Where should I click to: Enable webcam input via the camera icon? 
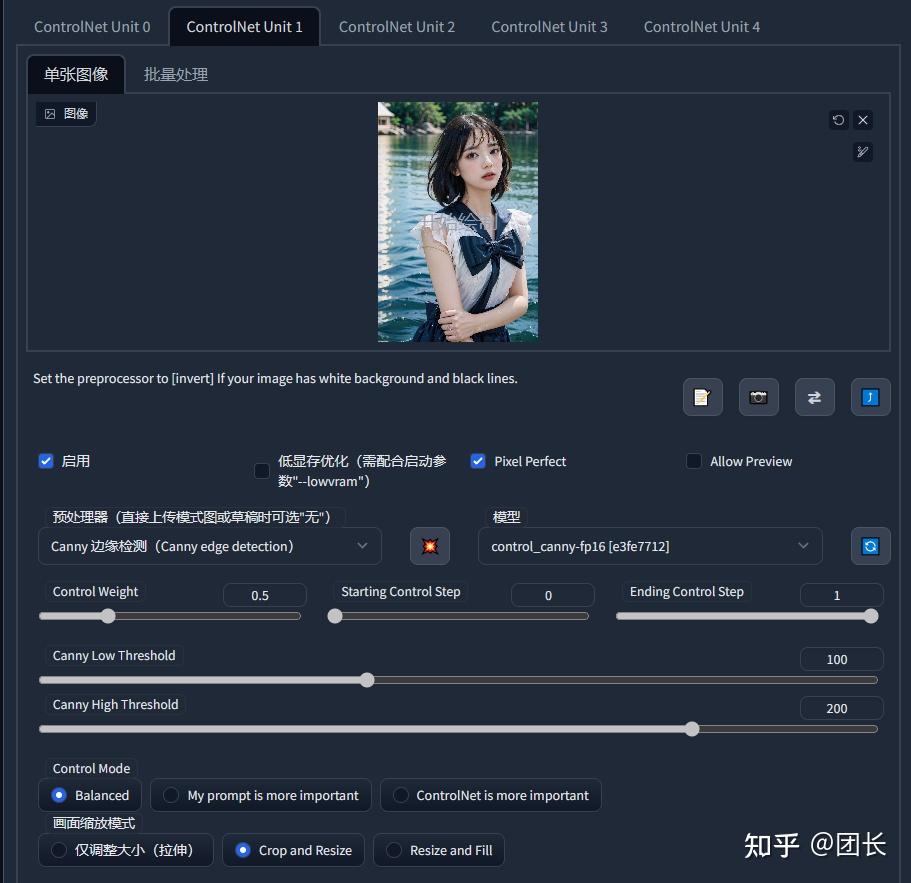coord(758,396)
